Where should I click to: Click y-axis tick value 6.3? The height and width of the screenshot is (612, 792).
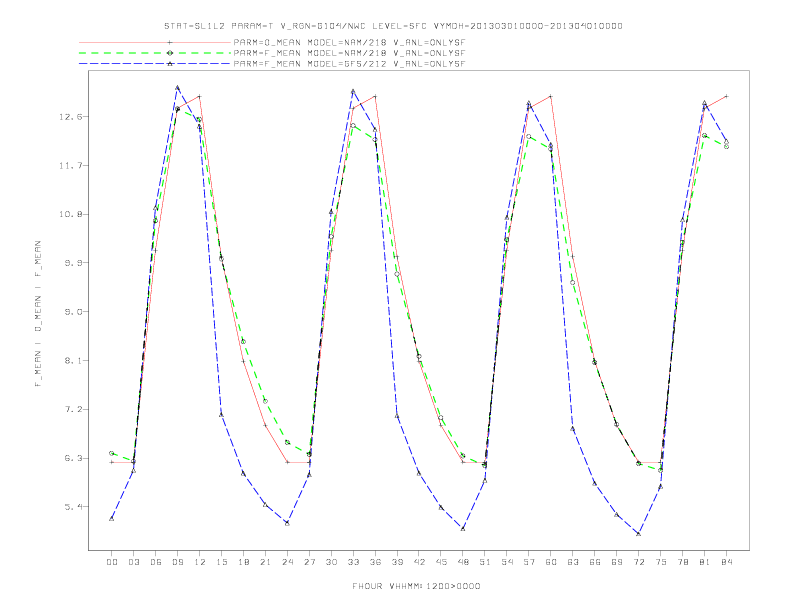point(70,458)
